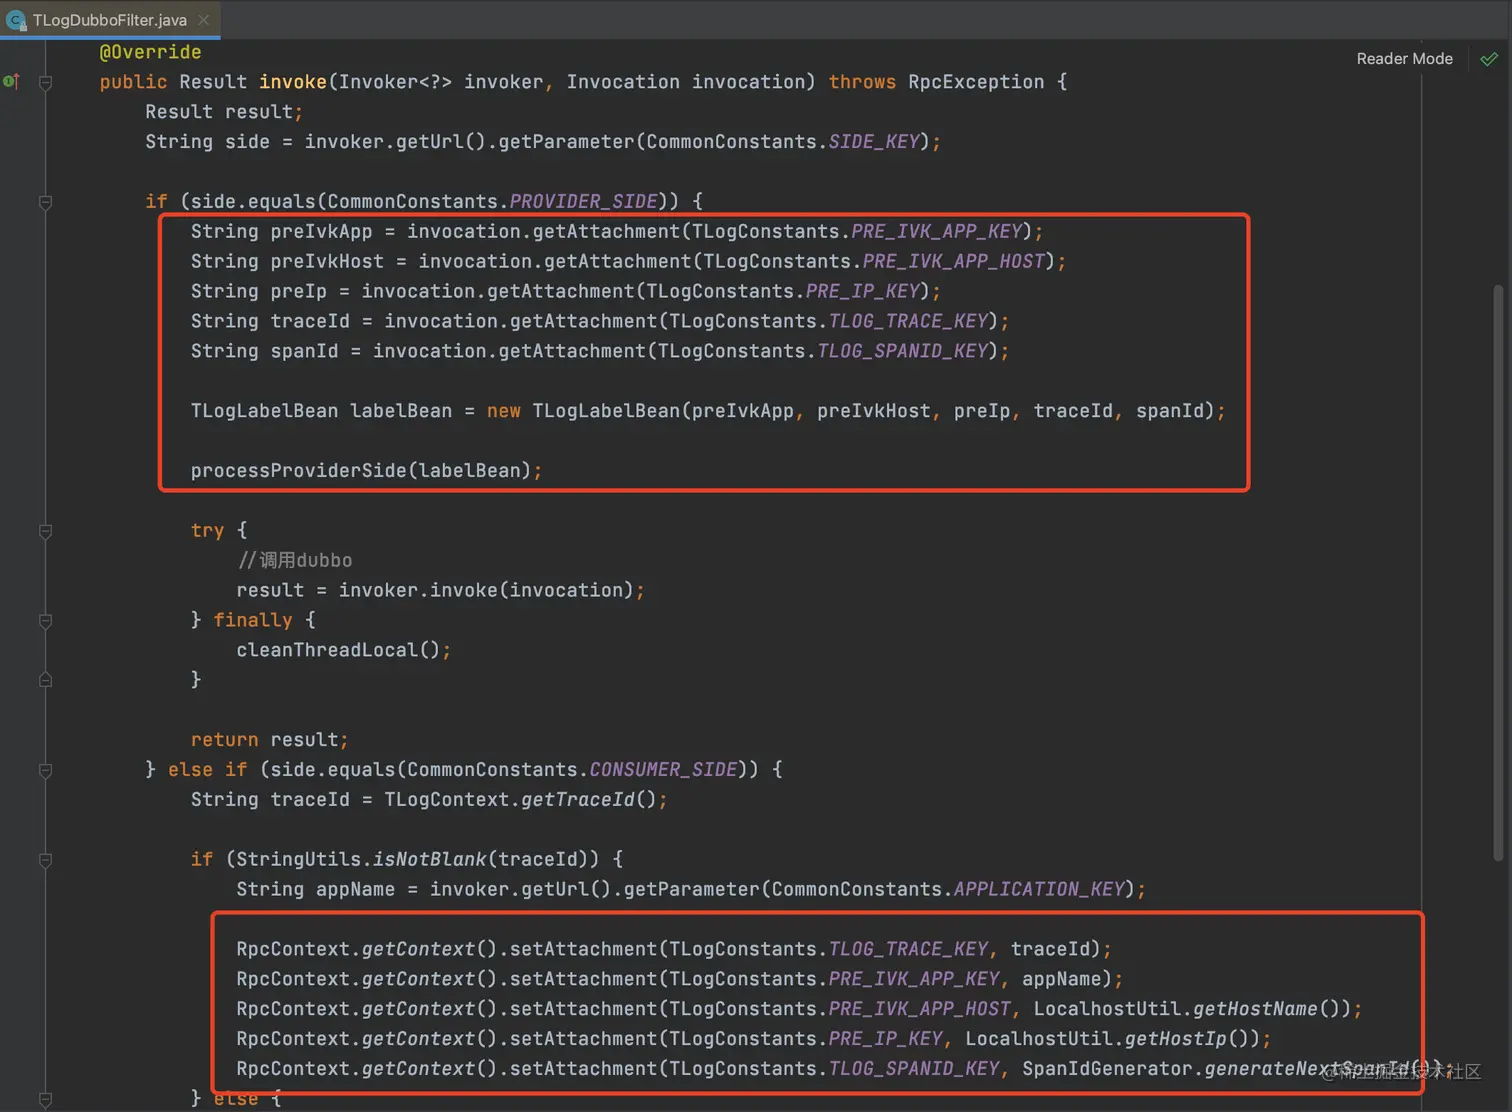
Task: Click the throws keyword
Action: 862,82
